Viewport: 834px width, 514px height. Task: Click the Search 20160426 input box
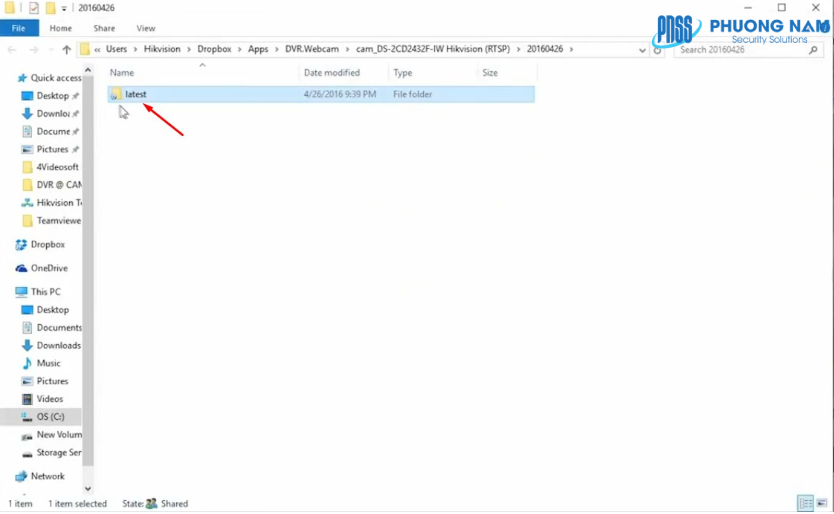pyautogui.click(x=745, y=49)
